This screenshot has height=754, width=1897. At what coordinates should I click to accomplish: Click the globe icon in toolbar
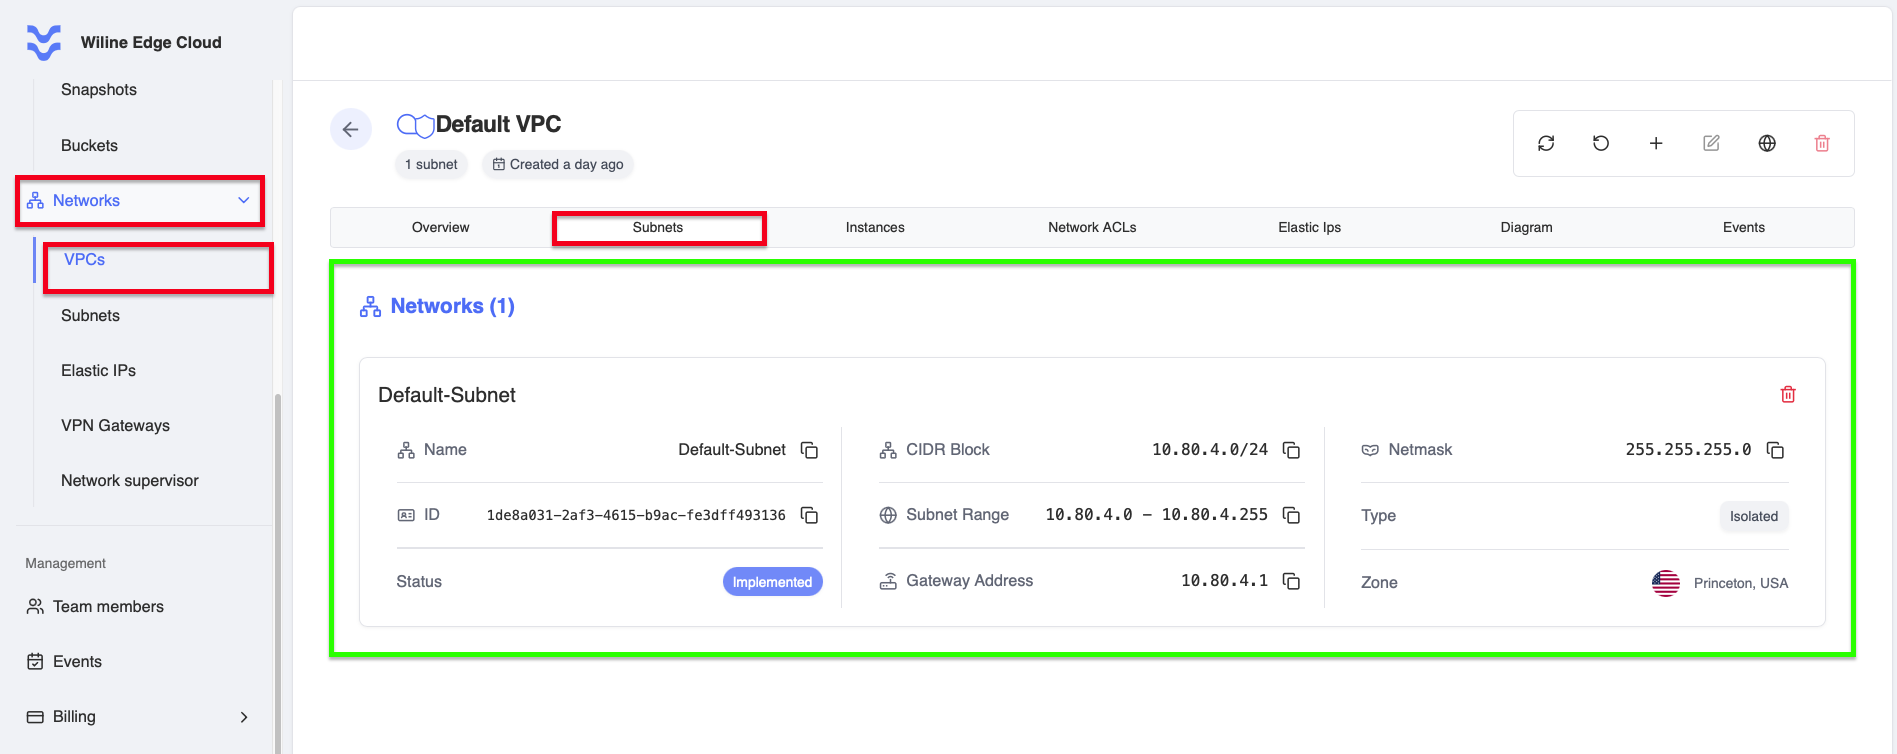coord(1767,143)
